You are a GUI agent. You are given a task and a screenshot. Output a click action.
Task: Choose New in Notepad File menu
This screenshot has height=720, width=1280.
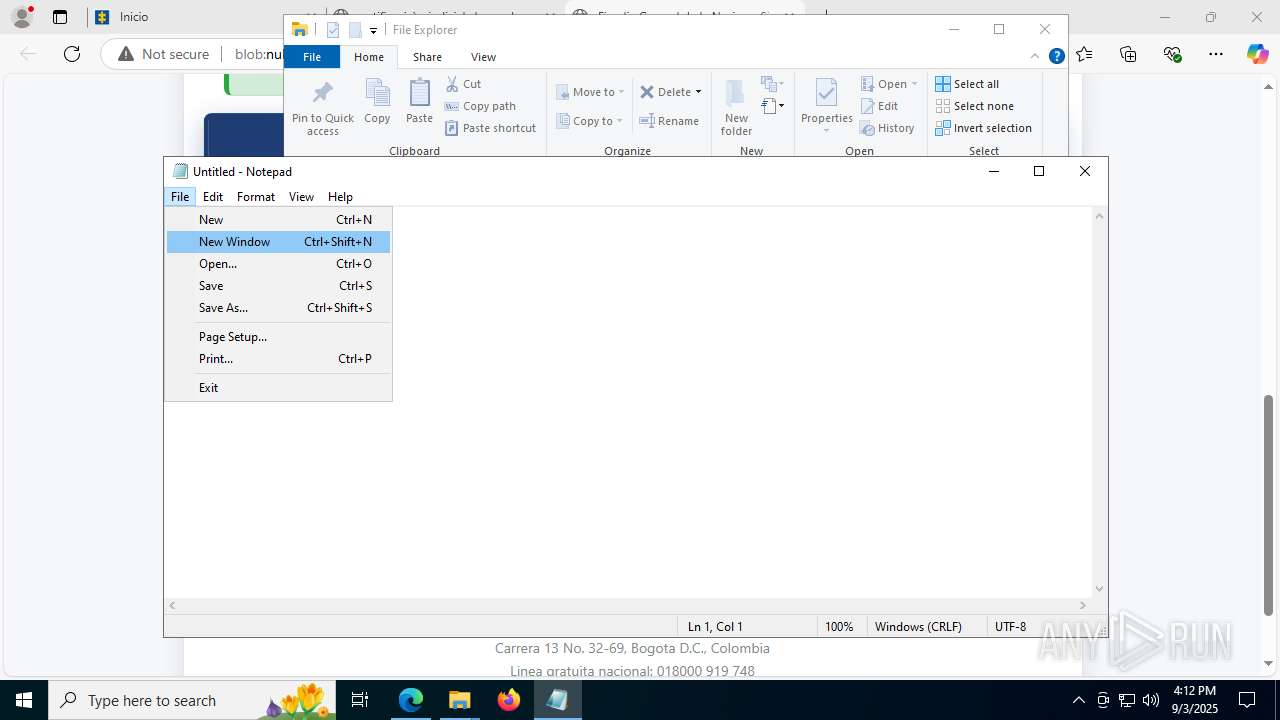pyautogui.click(x=278, y=220)
